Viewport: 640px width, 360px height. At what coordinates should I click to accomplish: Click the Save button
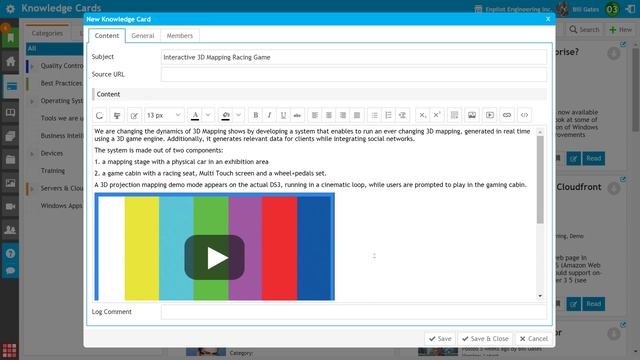pyautogui.click(x=440, y=339)
